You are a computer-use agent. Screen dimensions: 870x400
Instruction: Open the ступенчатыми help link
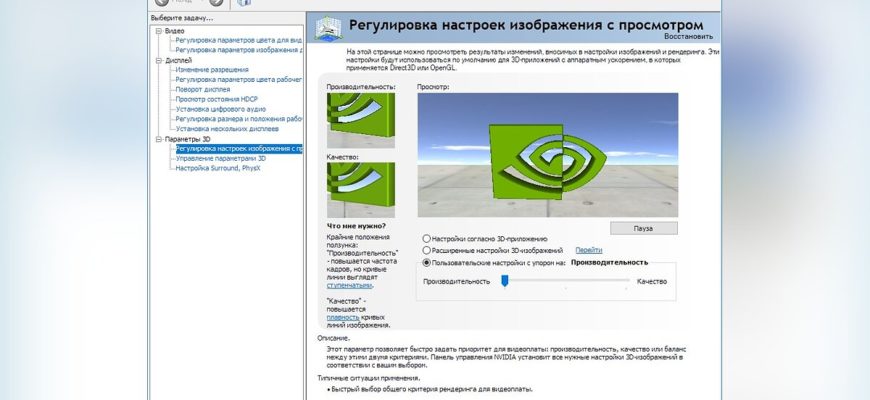tap(349, 285)
